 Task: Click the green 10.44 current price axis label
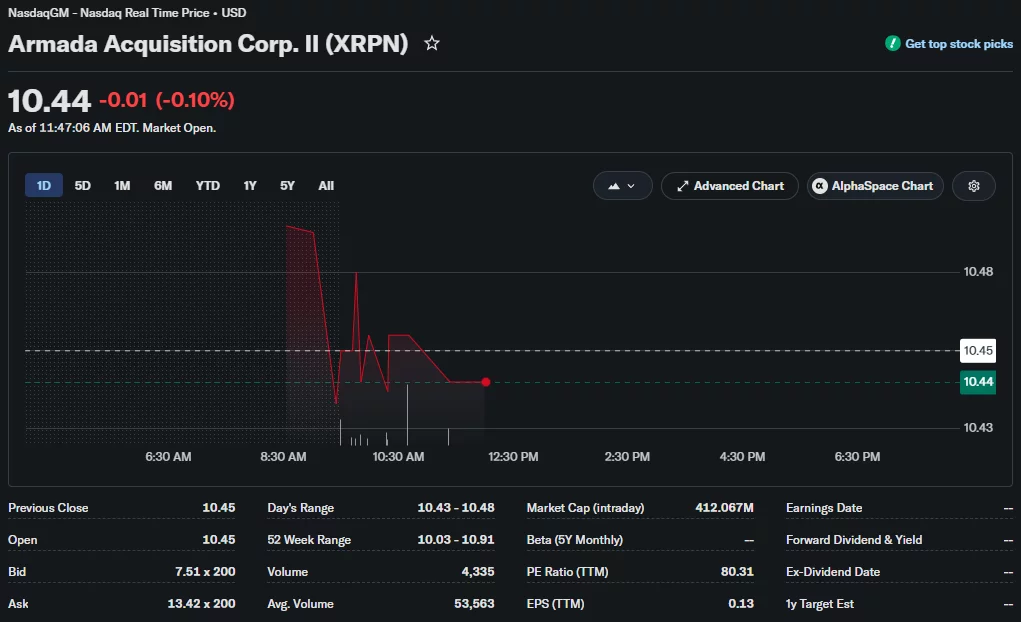click(x=978, y=382)
